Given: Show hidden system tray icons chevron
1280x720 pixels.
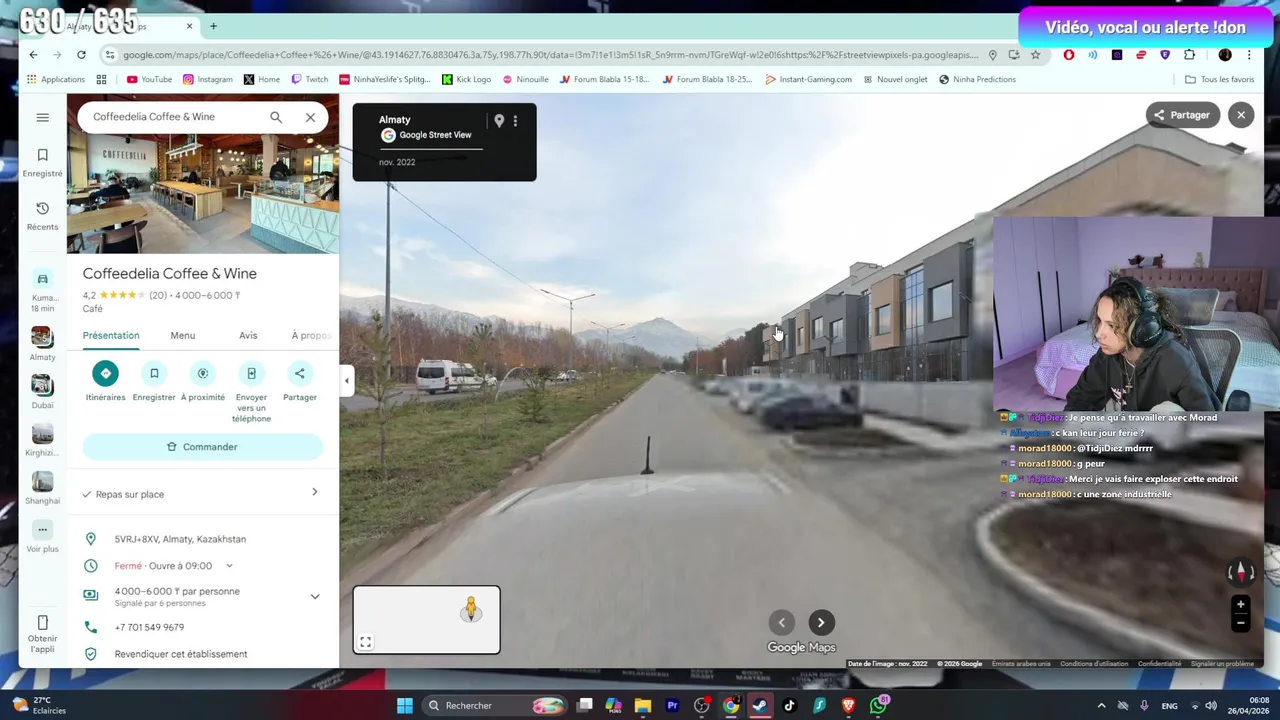Looking at the screenshot, I should coord(1101,706).
